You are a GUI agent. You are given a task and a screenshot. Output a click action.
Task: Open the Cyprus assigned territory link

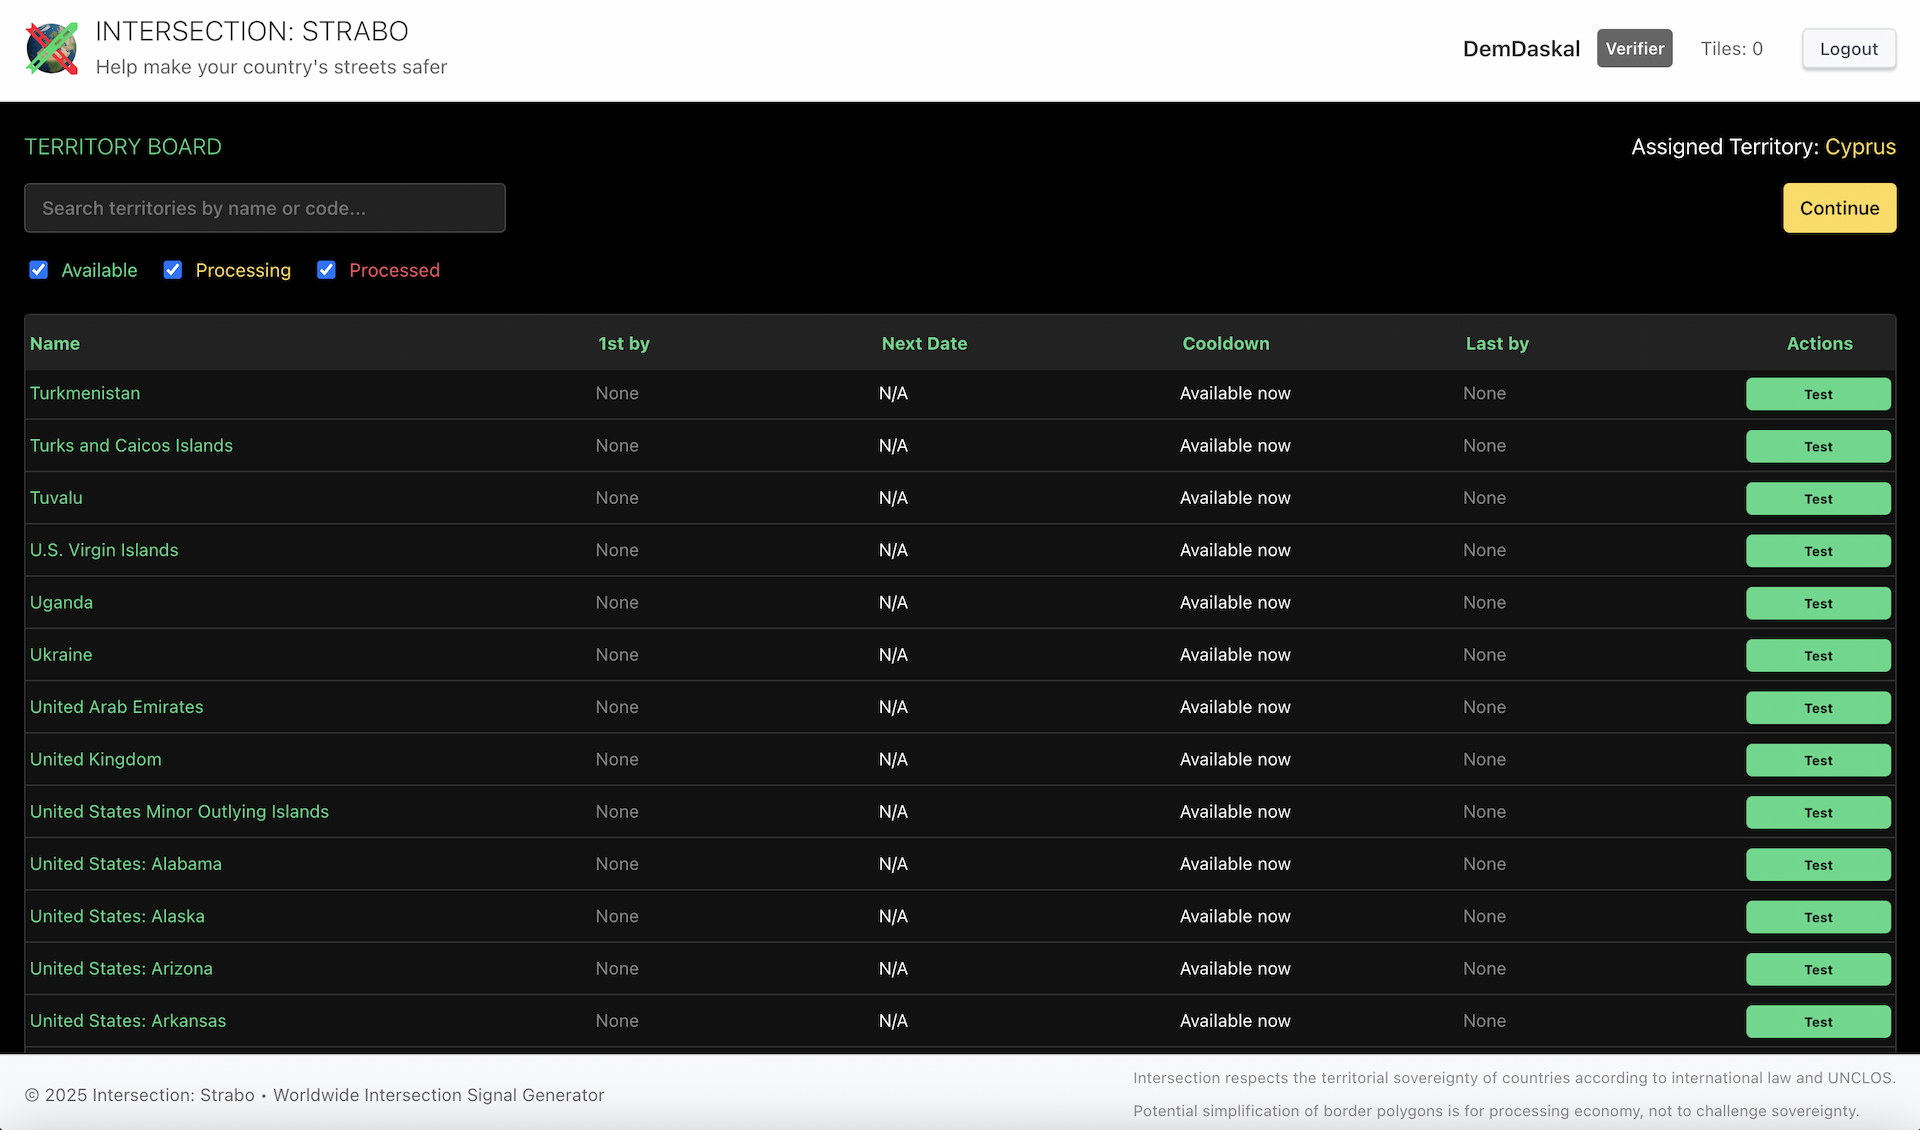tap(1860, 147)
